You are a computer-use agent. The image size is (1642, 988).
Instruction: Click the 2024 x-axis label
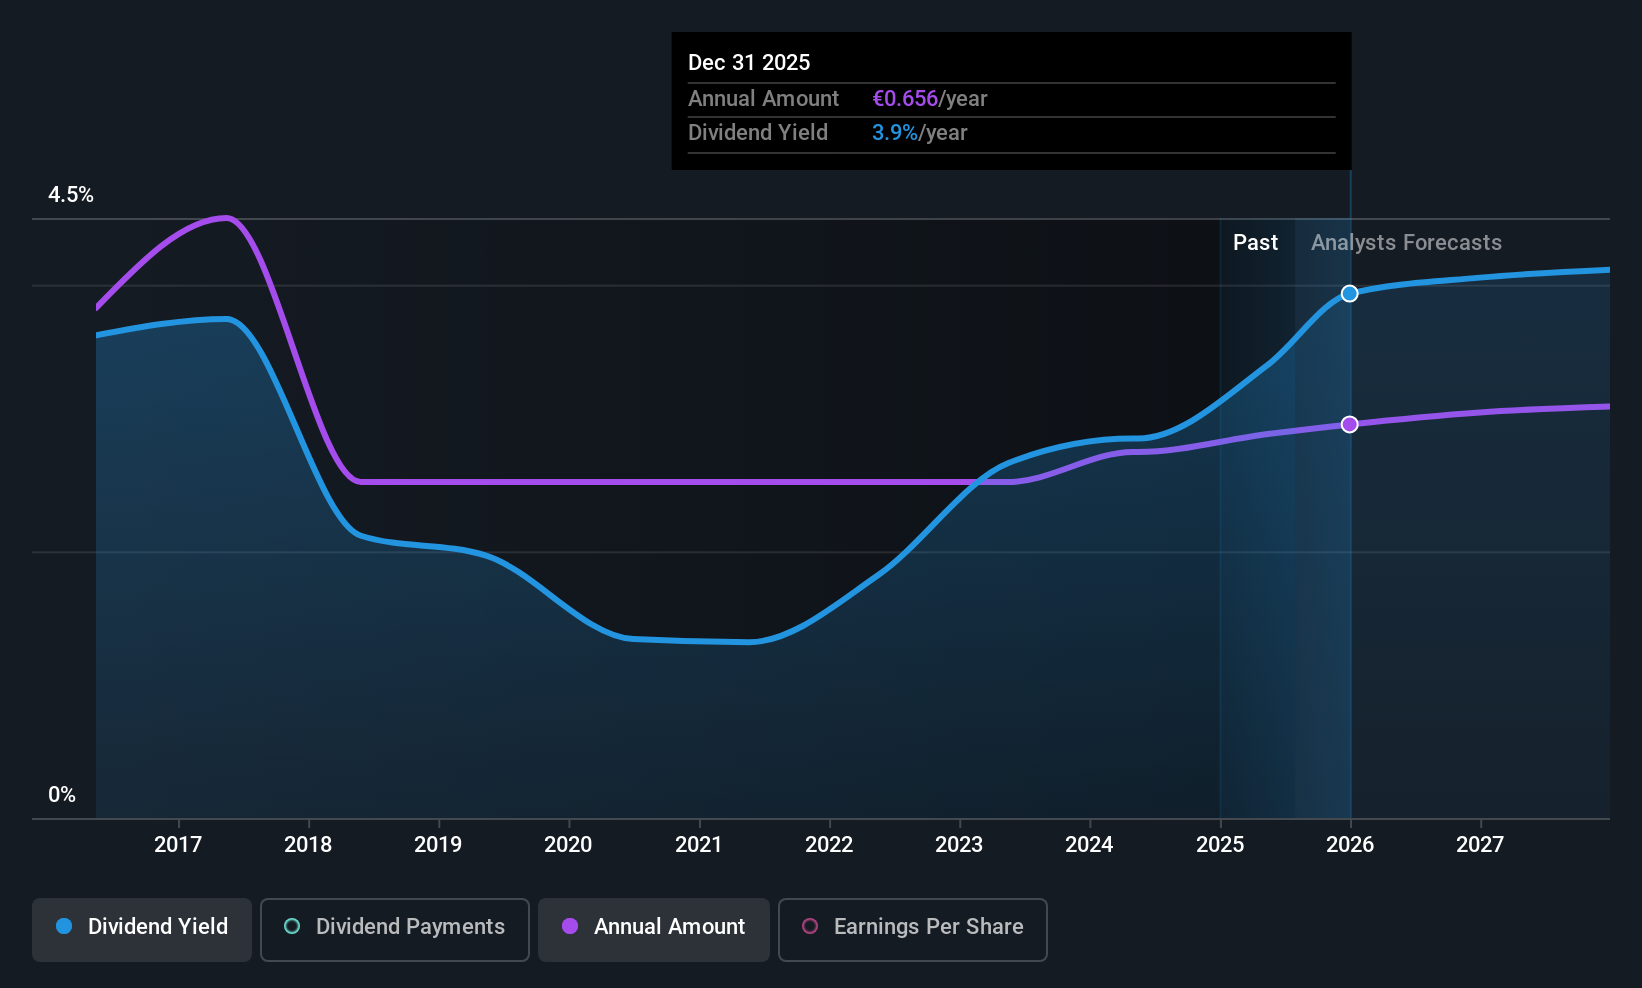click(x=1089, y=844)
